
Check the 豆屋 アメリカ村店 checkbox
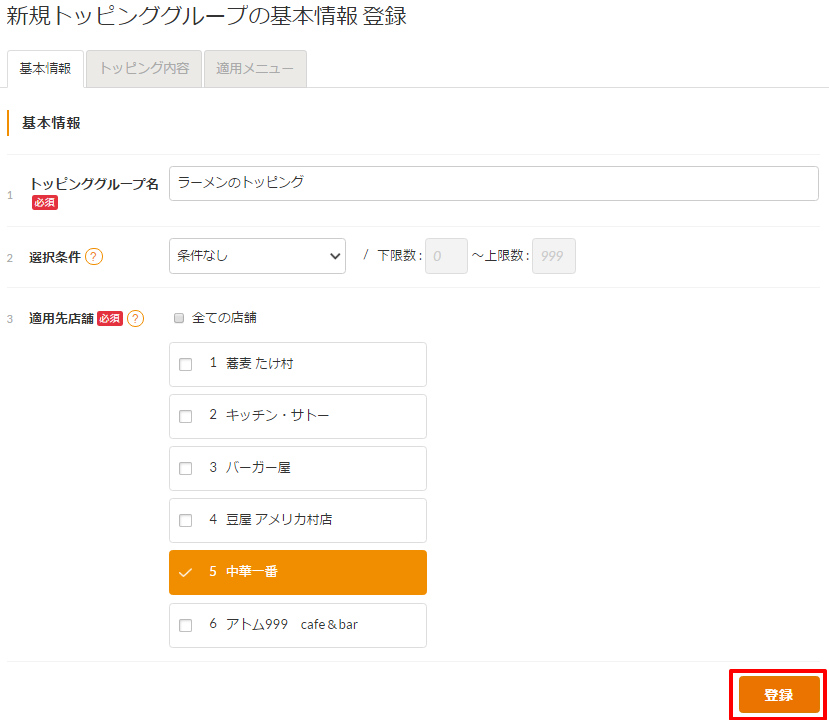185,521
